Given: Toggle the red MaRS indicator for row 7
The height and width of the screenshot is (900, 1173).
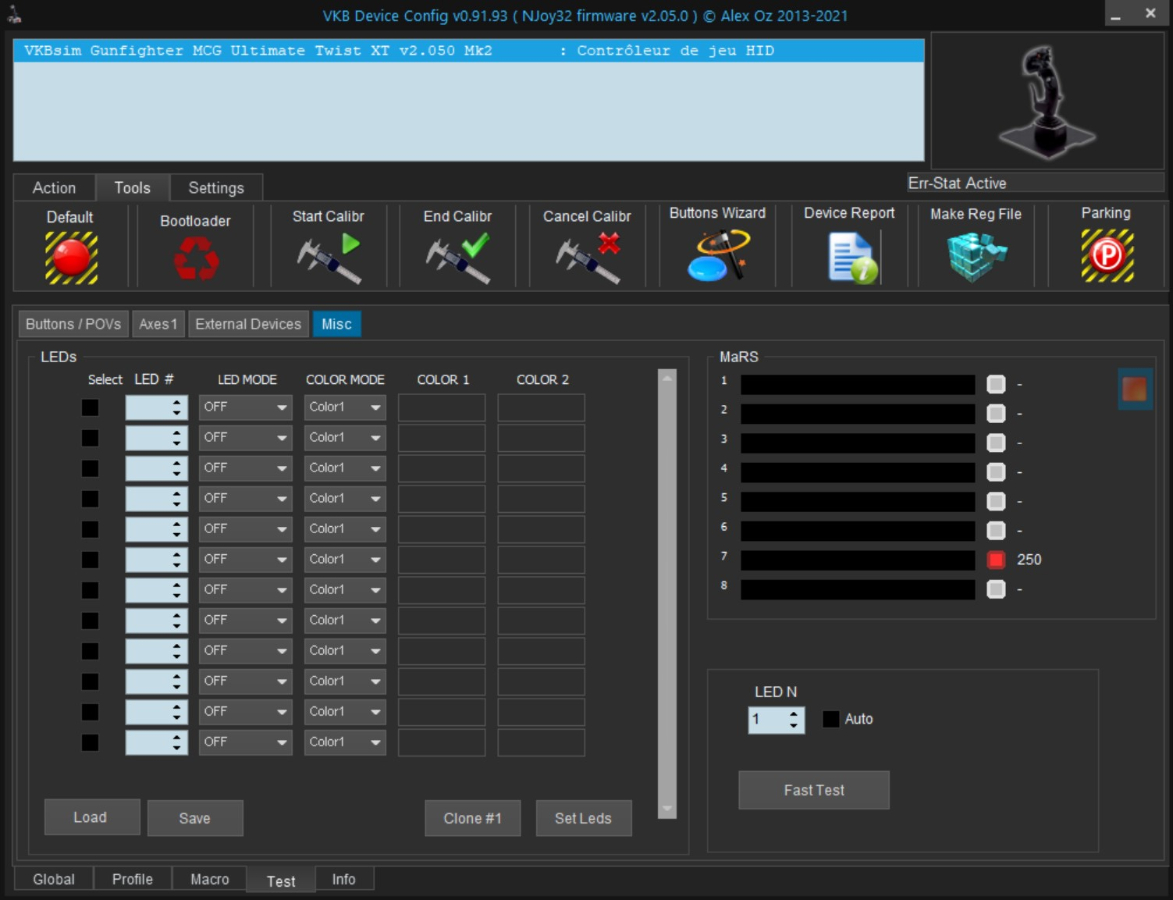Looking at the screenshot, I should click(996, 560).
